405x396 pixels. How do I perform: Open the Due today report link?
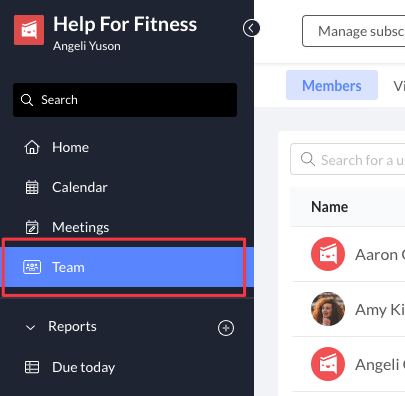click(x=83, y=367)
